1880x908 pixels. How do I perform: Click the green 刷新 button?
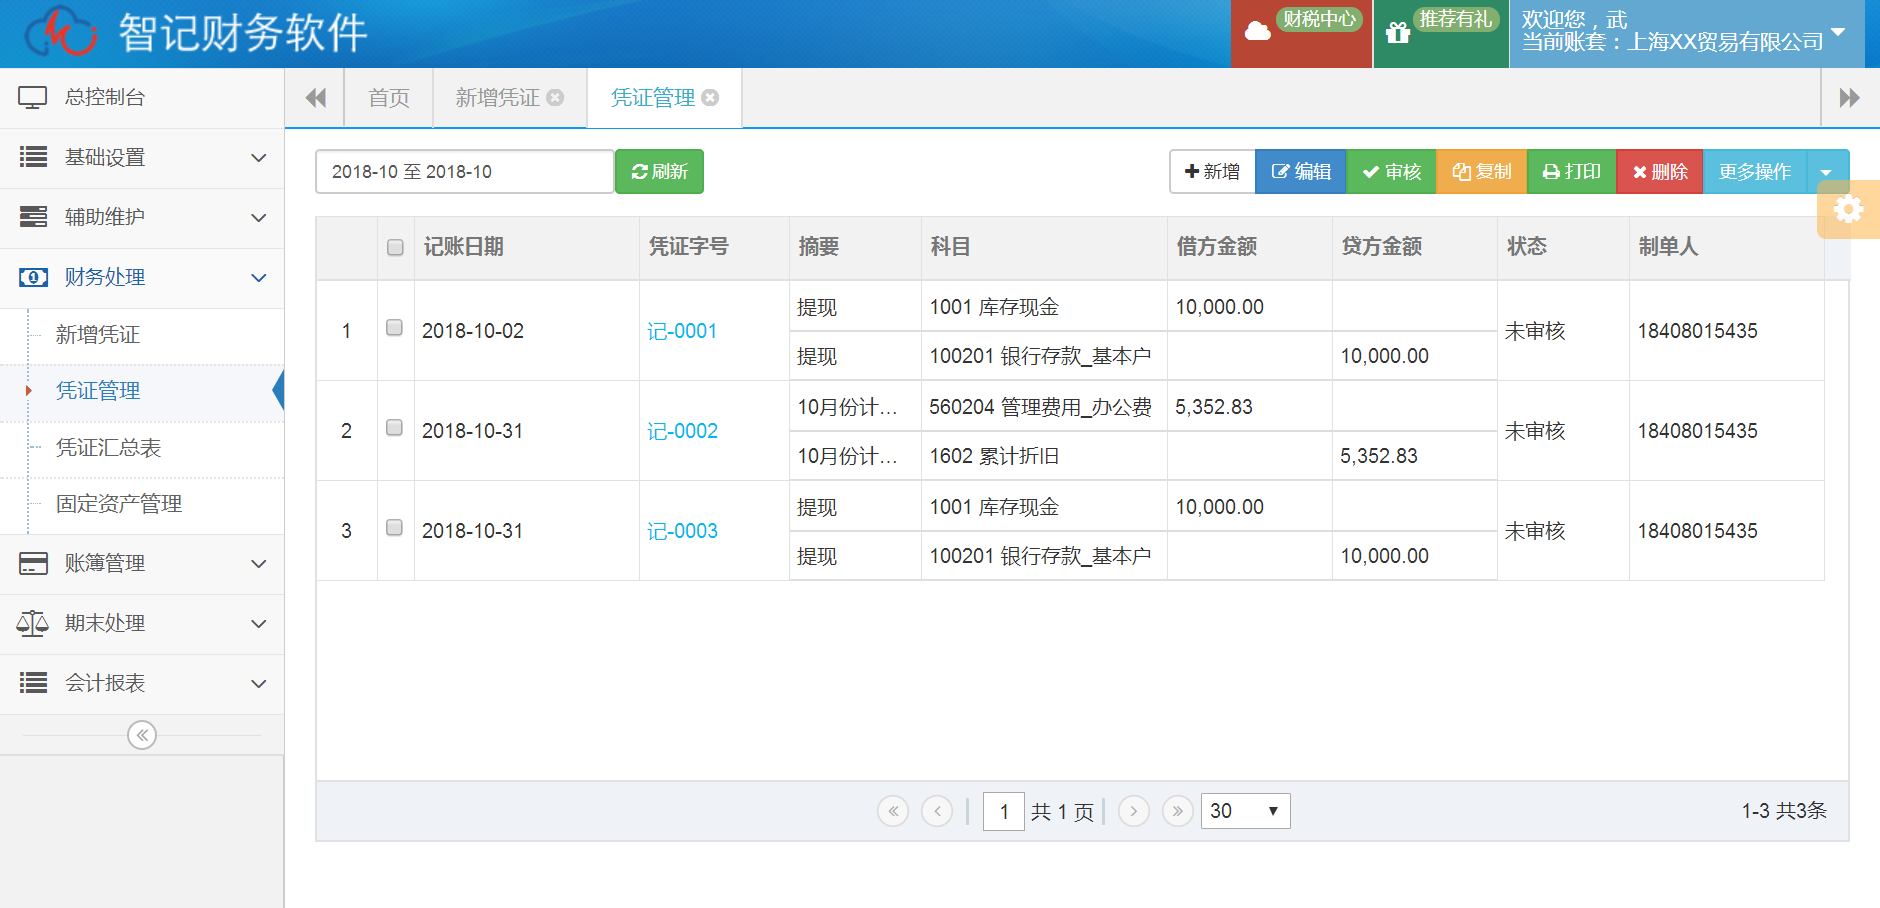coord(659,172)
